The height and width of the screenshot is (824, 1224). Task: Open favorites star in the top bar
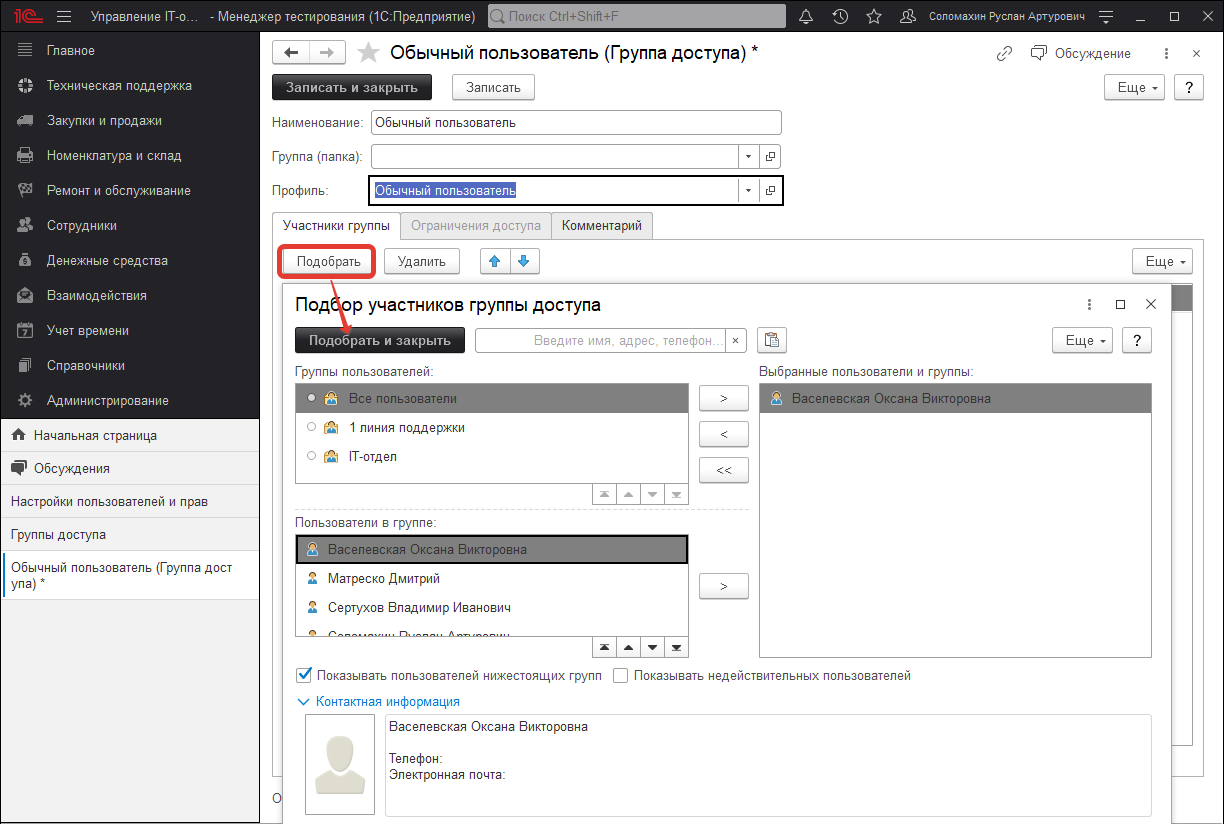pos(873,15)
